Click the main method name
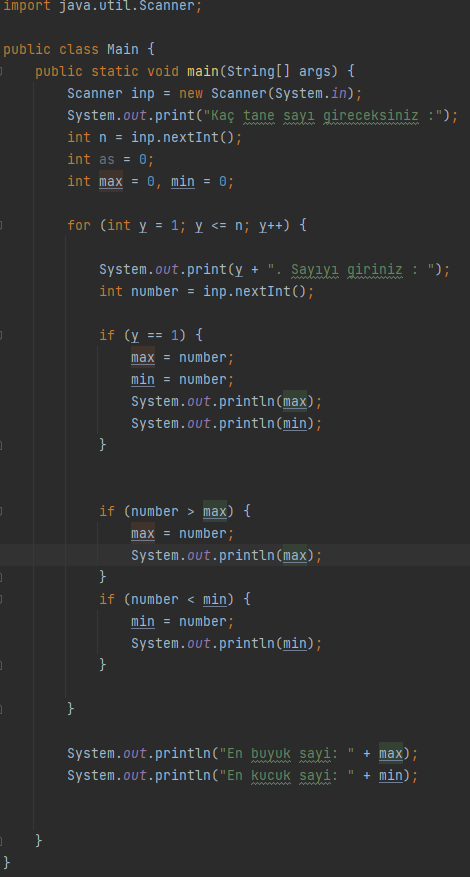The width and height of the screenshot is (470, 877). click(x=203, y=72)
